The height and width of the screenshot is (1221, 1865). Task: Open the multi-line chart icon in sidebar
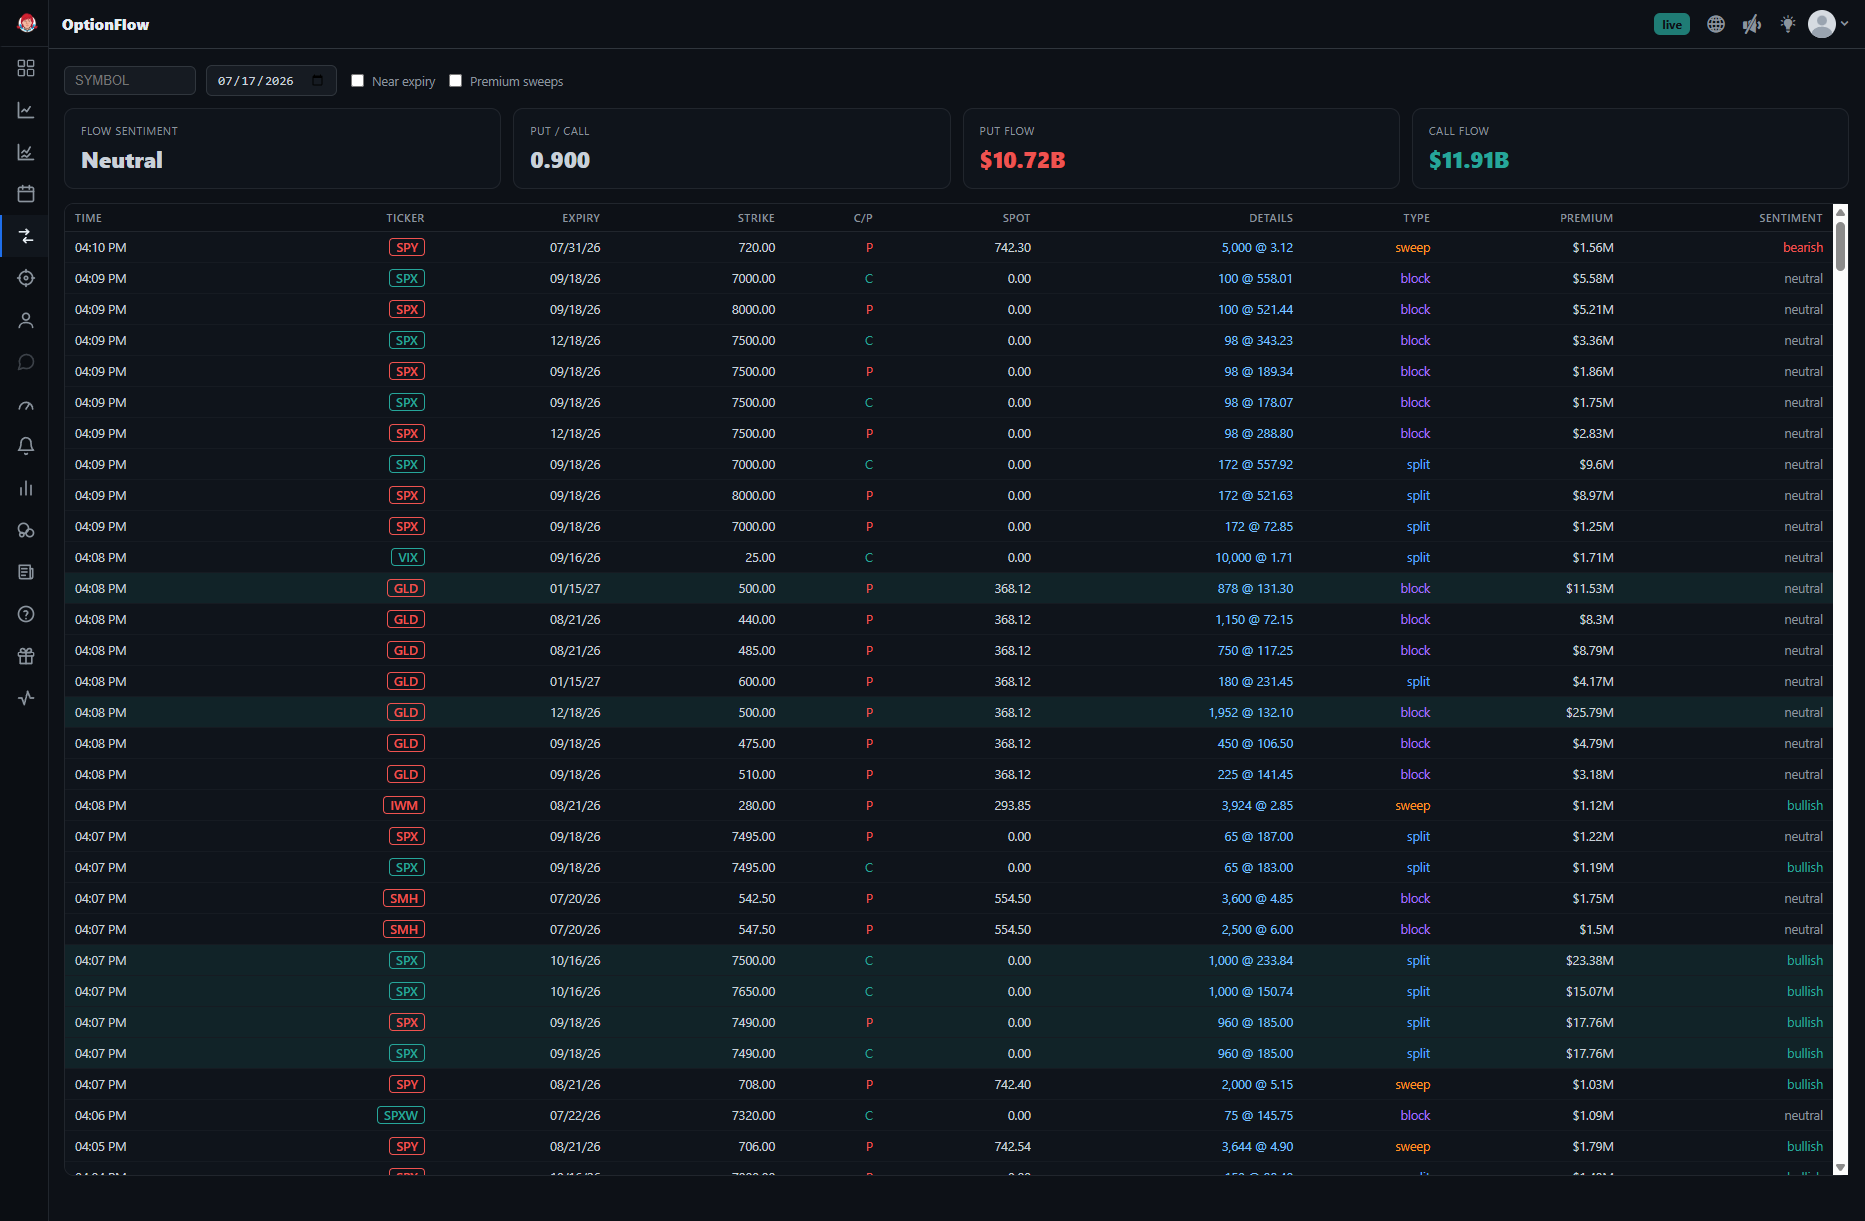tap(26, 152)
